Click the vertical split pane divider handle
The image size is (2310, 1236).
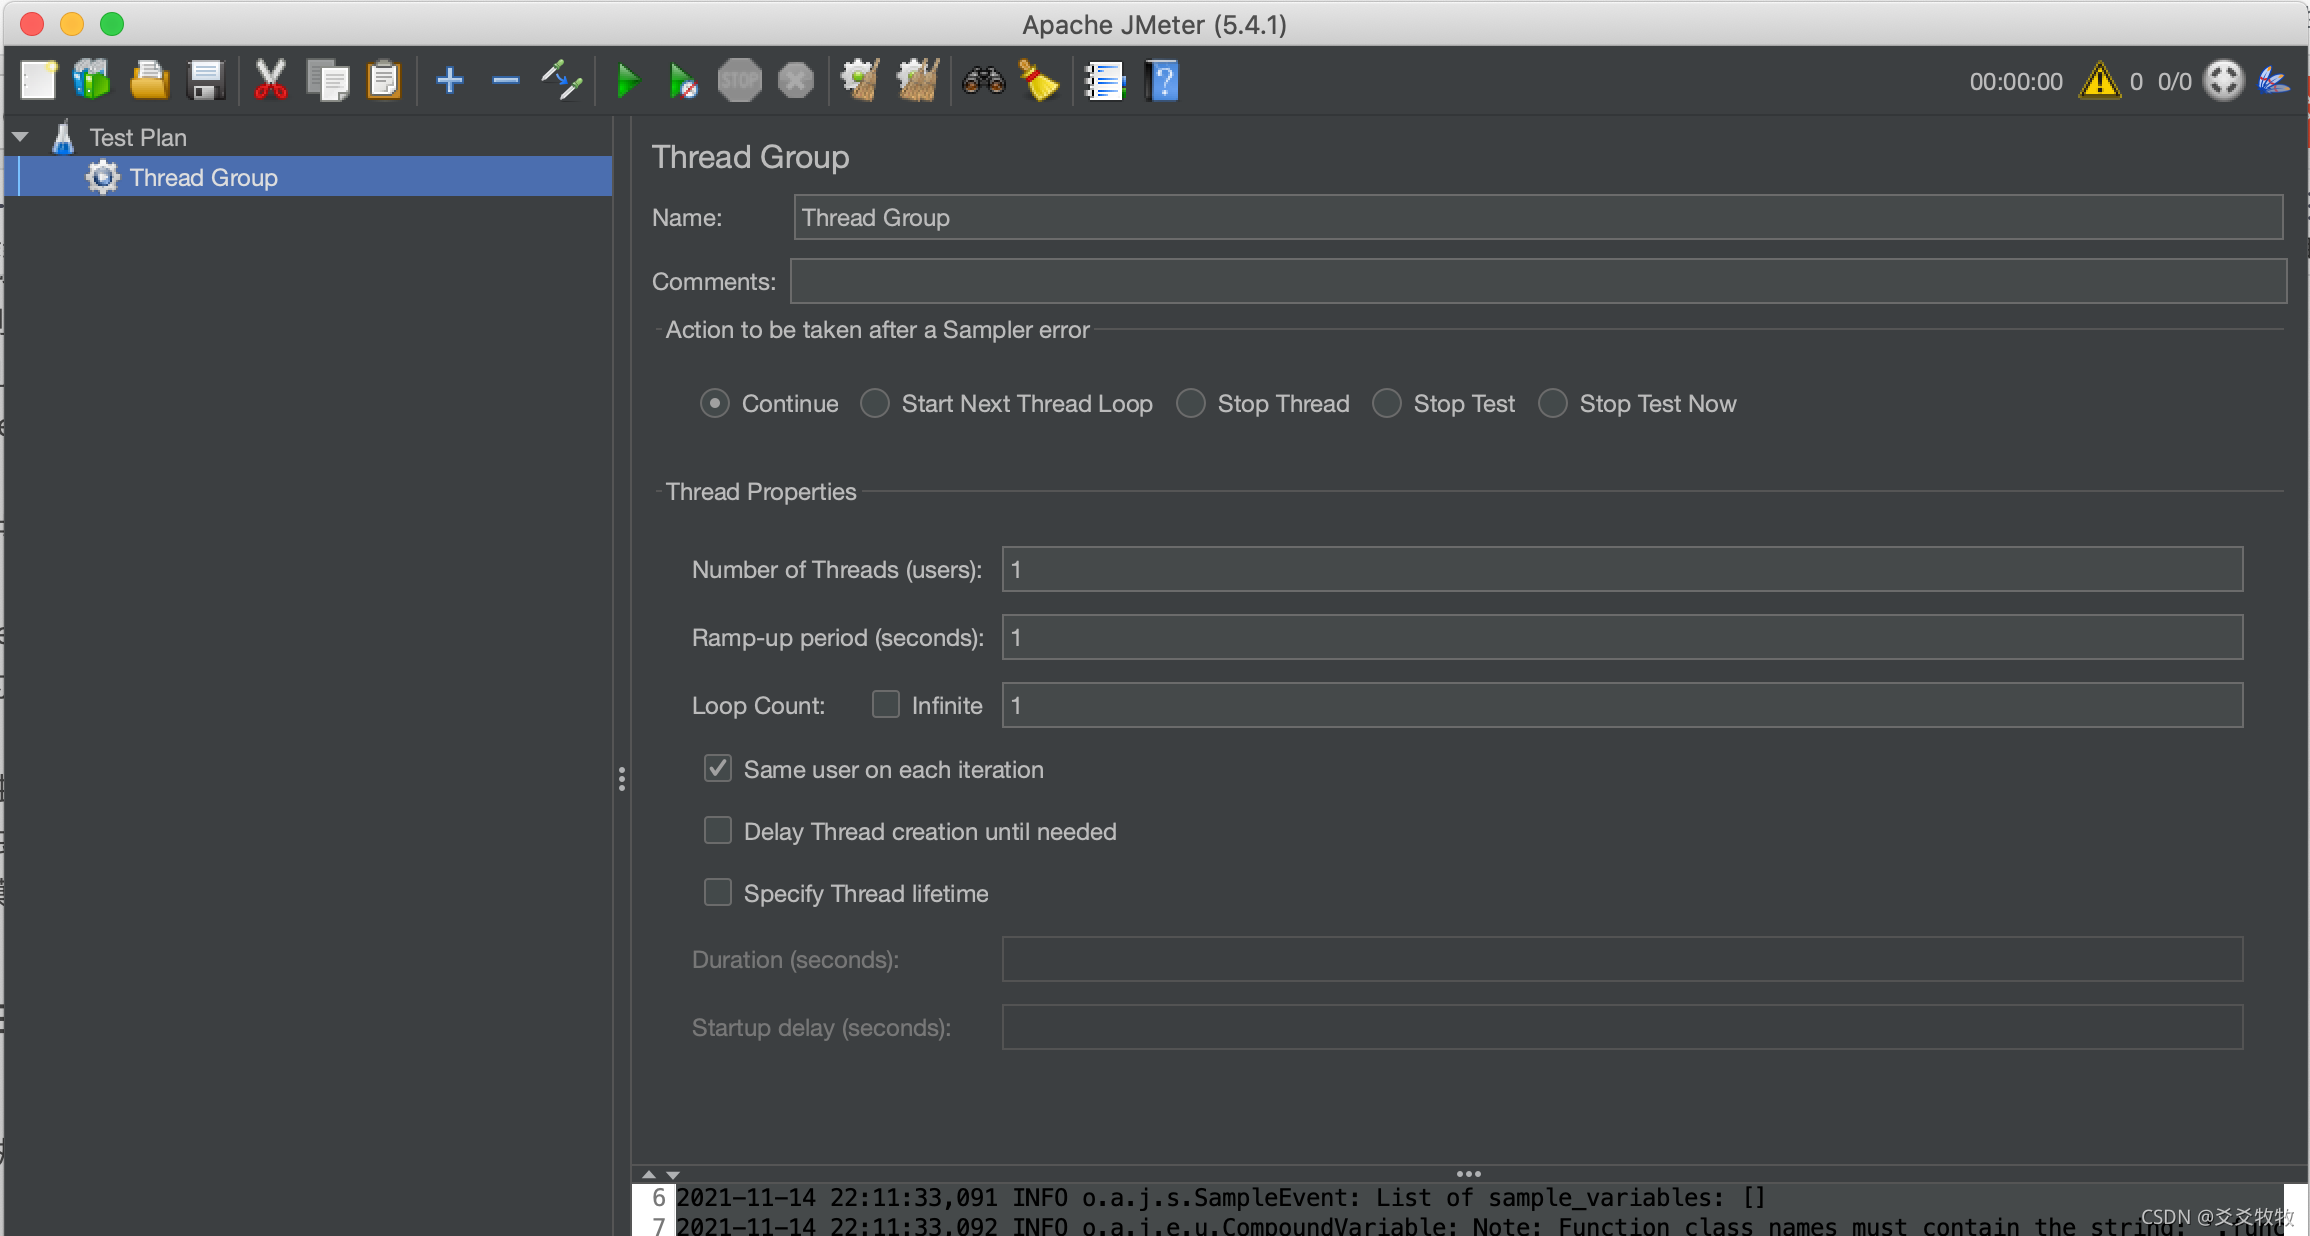point(622,779)
